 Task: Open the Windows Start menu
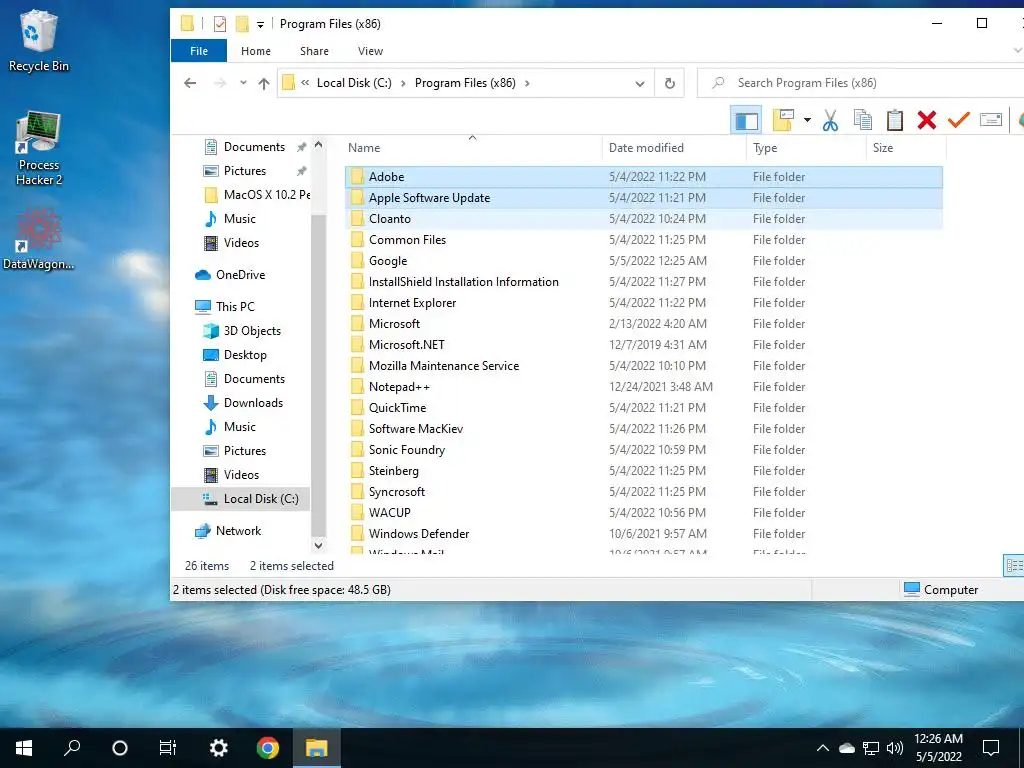click(24, 748)
